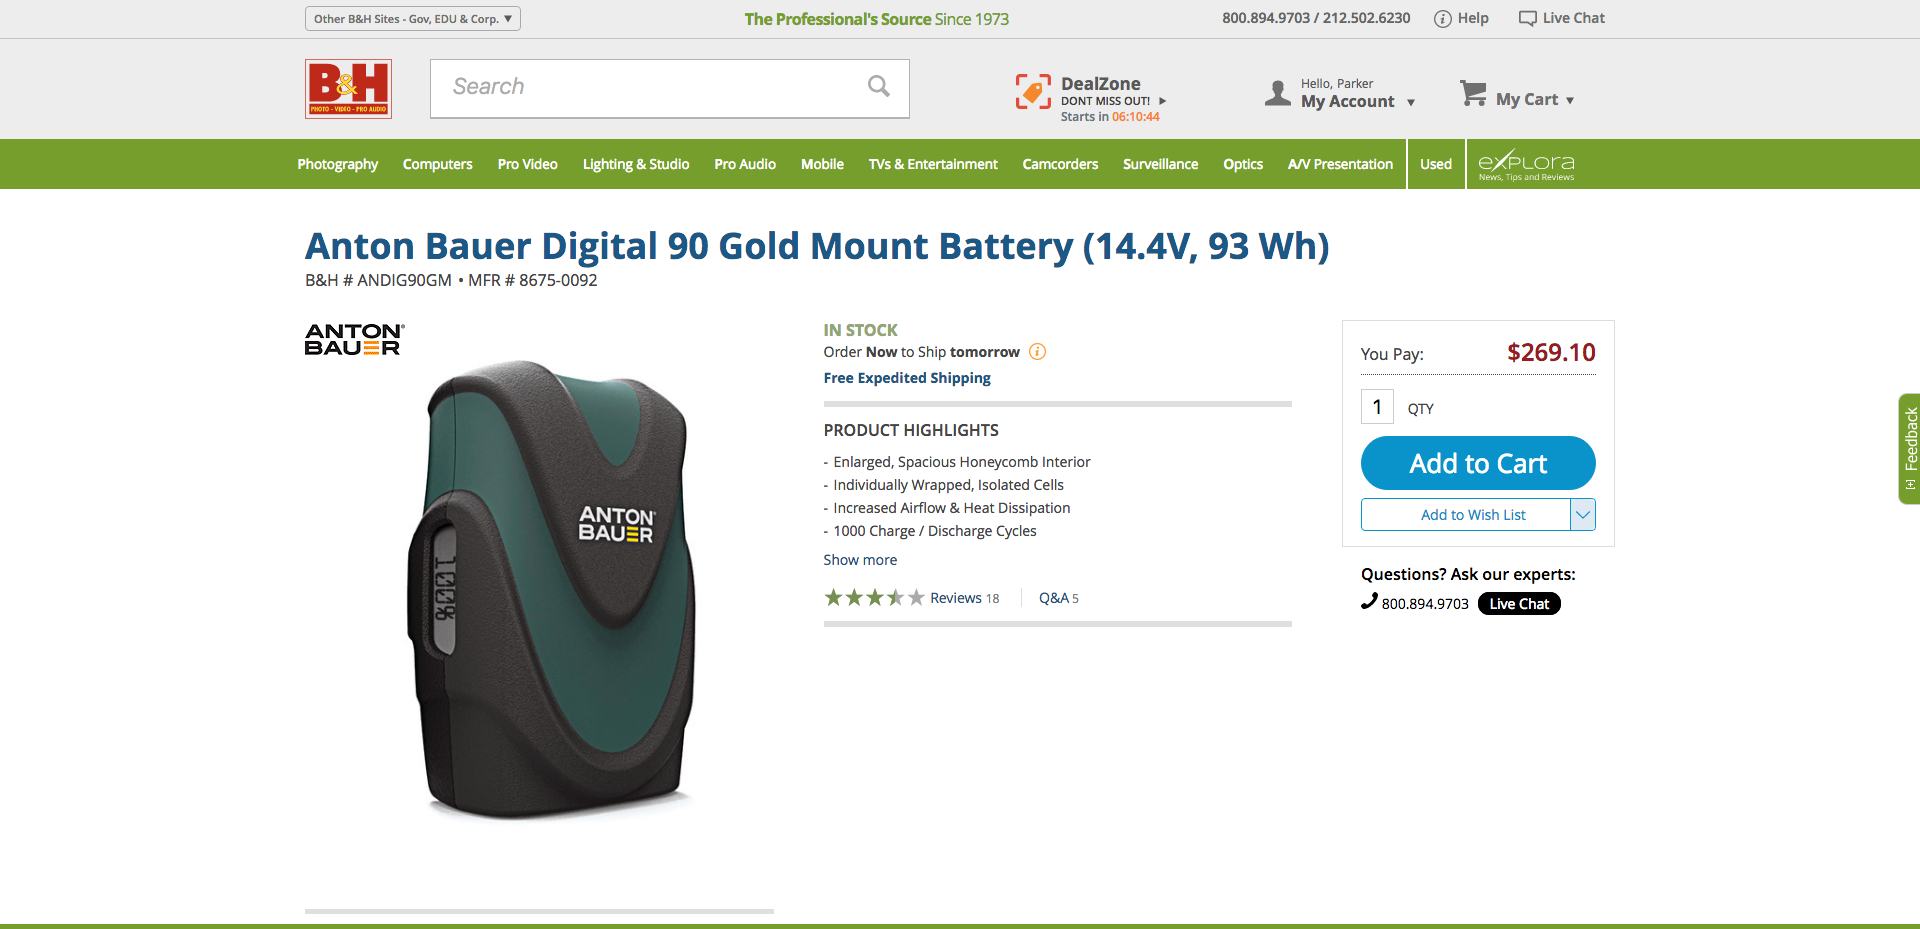
Task: Click the DealZone countdown timer
Action: [1136, 117]
